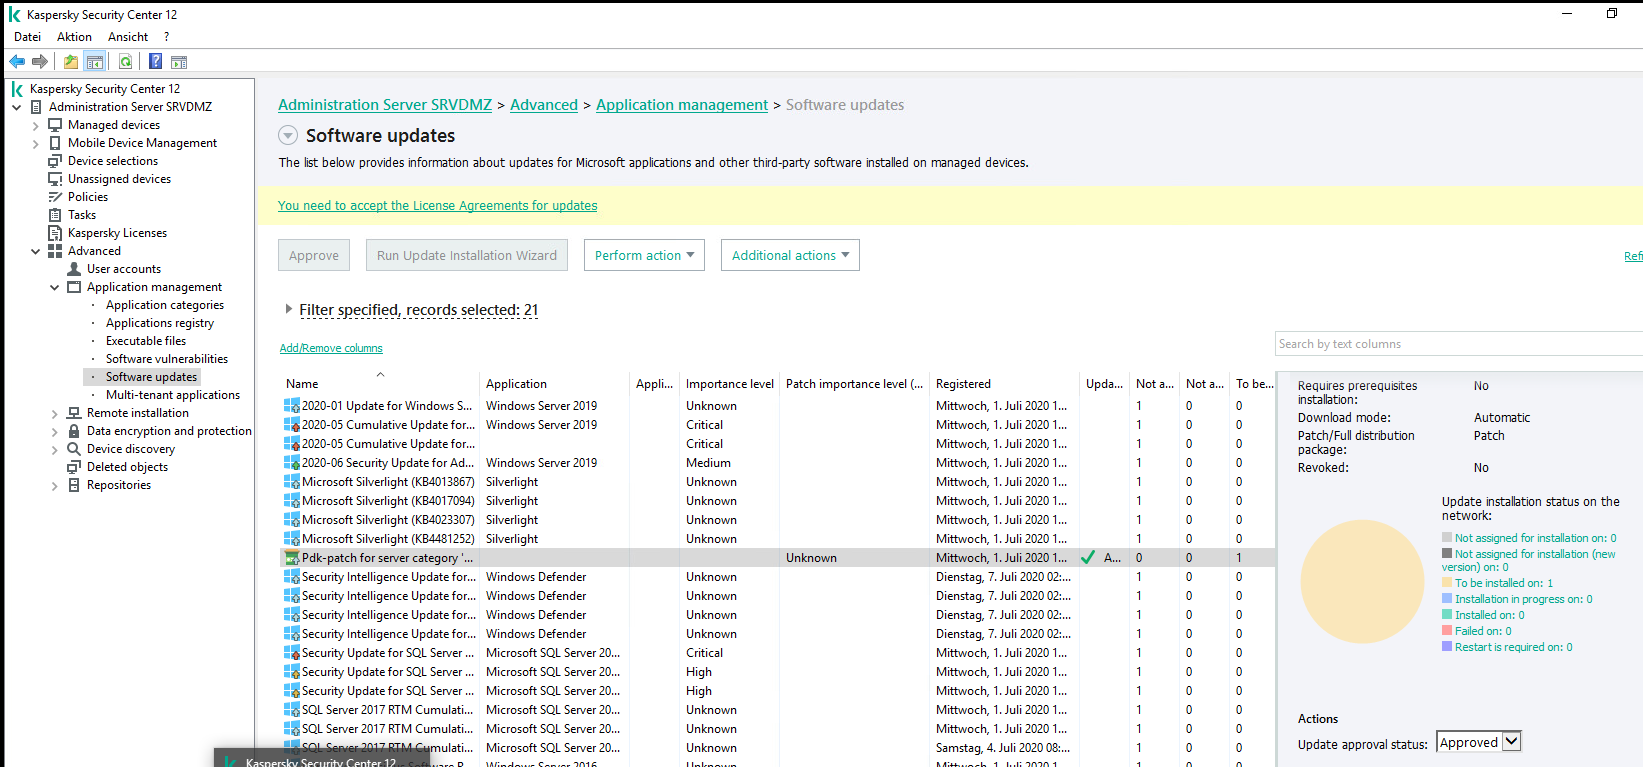Click the blue Back arrow in toolbar

coord(17,62)
